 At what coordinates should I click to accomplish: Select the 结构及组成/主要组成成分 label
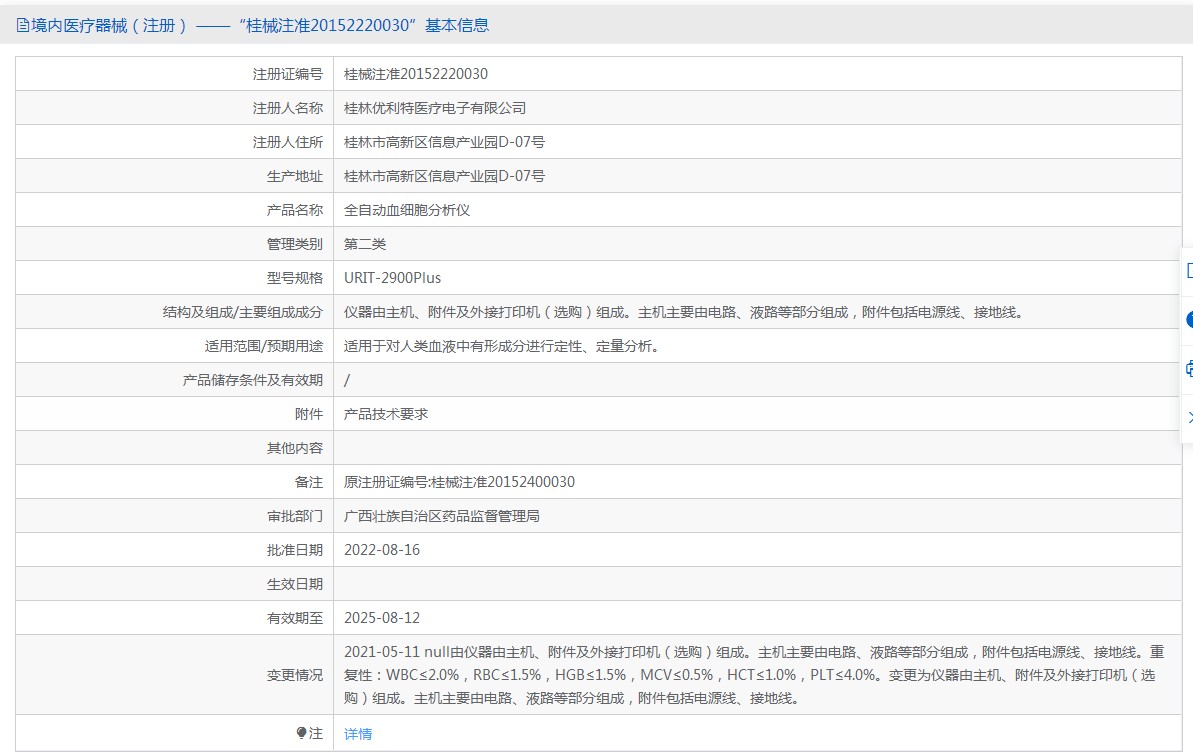tap(243, 312)
